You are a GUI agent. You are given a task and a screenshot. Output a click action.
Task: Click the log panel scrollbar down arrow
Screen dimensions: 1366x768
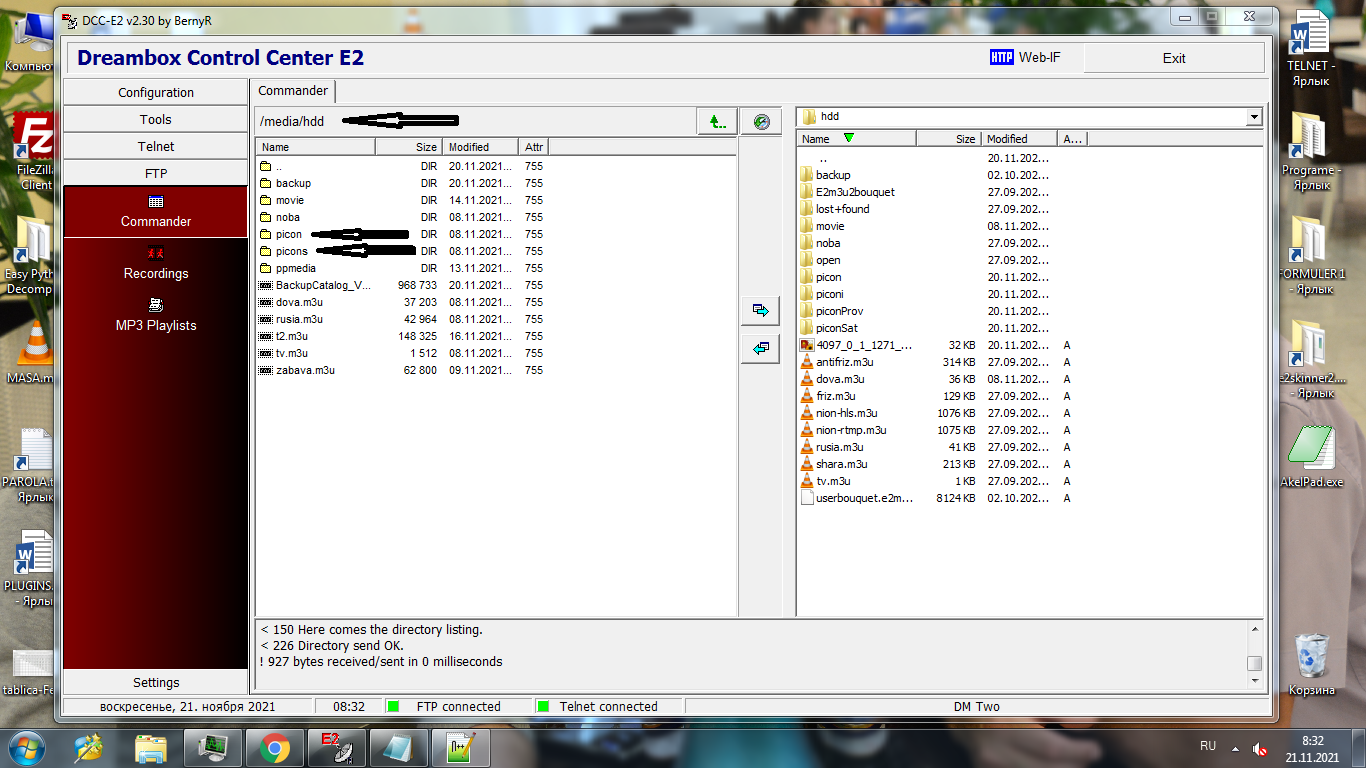tap(1254, 680)
